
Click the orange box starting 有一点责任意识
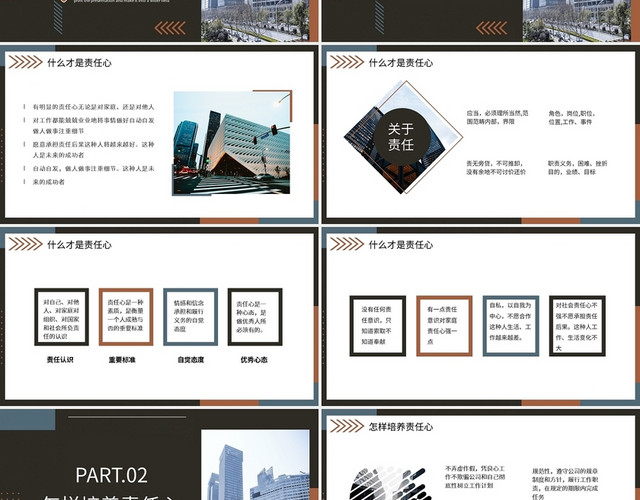tap(444, 326)
